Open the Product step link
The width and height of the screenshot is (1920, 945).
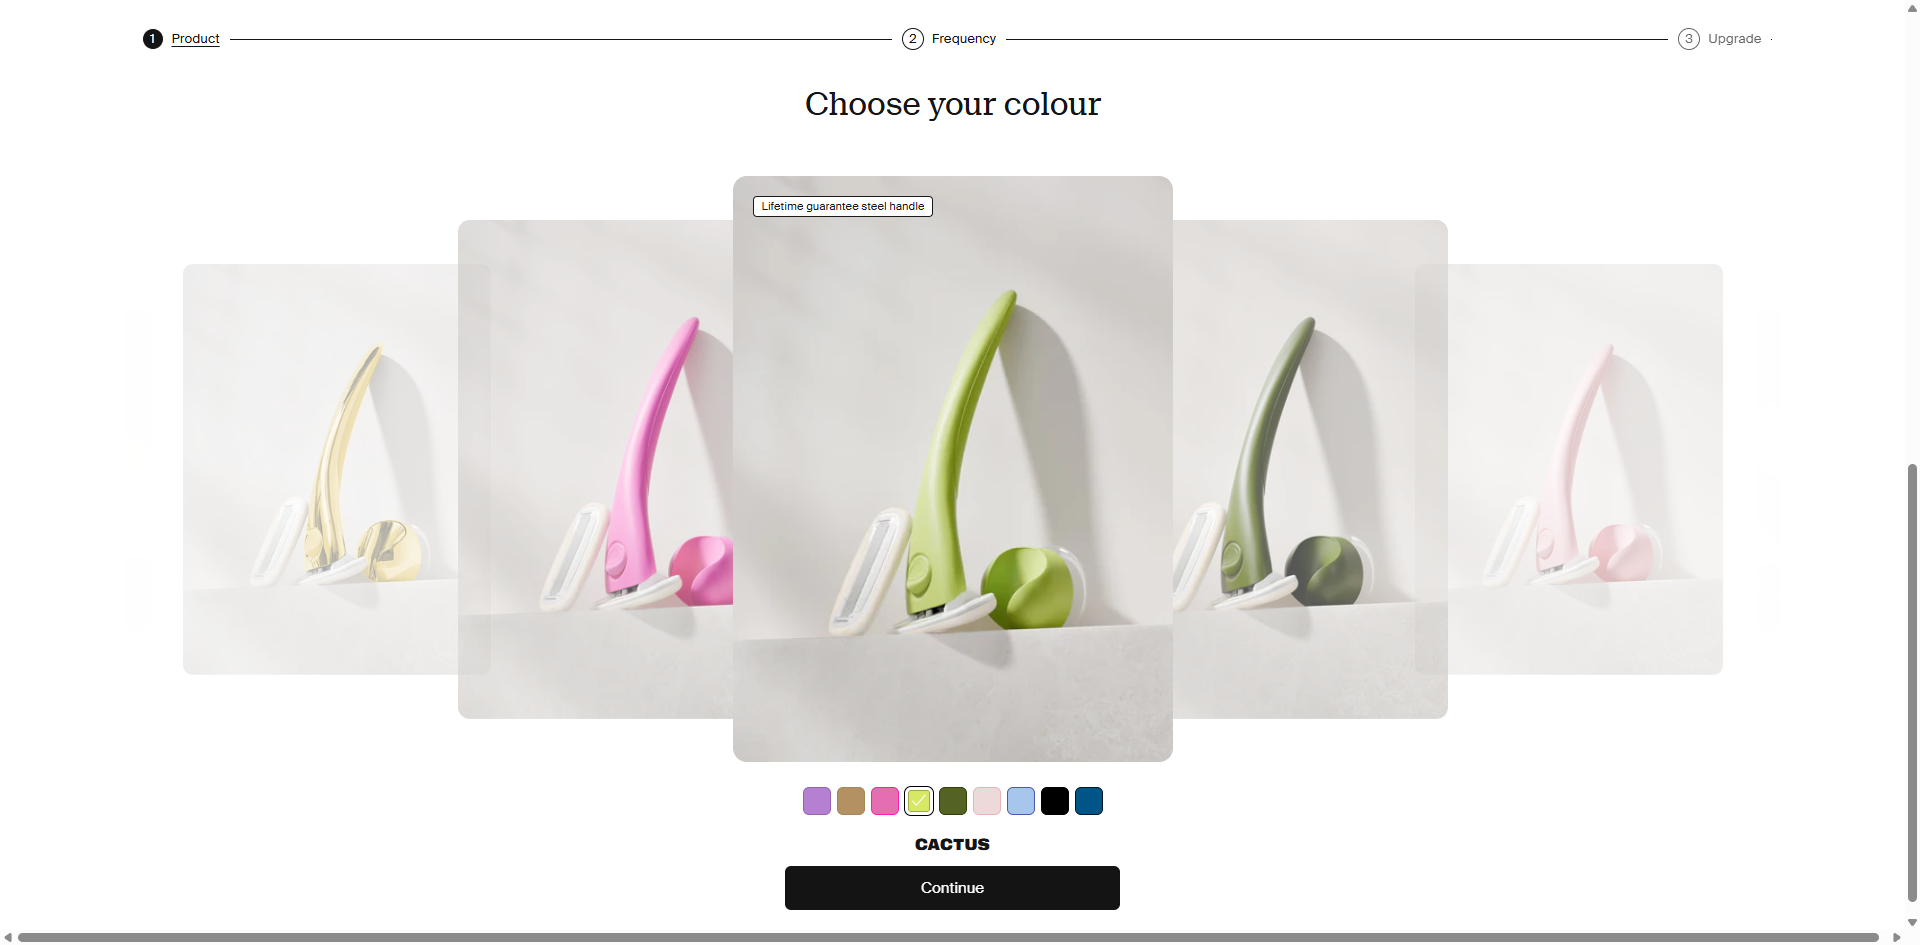[x=195, y=39]
